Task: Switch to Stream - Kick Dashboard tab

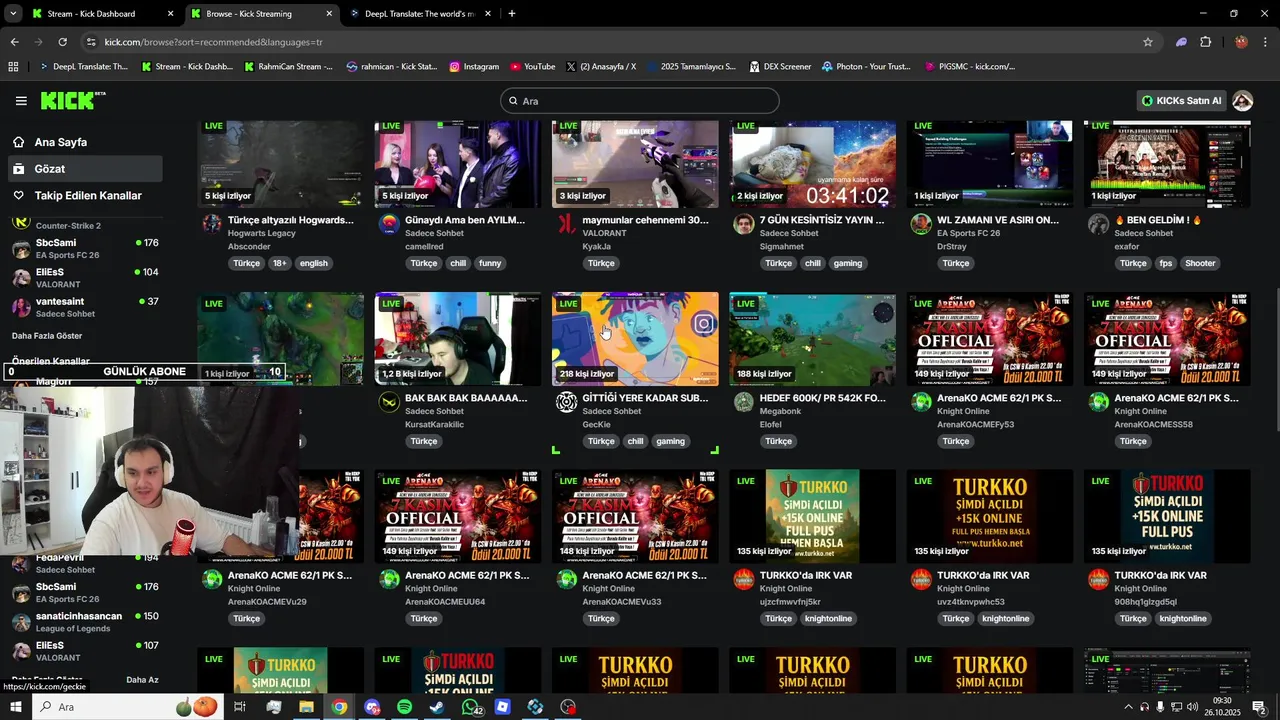Action: (x=91, y=14)
